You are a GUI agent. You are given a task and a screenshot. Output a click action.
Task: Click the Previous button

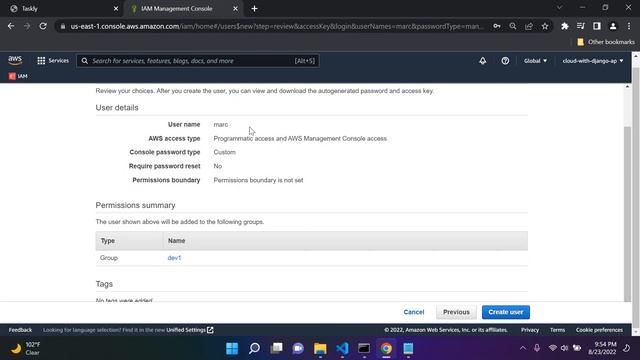pos(456,312)
